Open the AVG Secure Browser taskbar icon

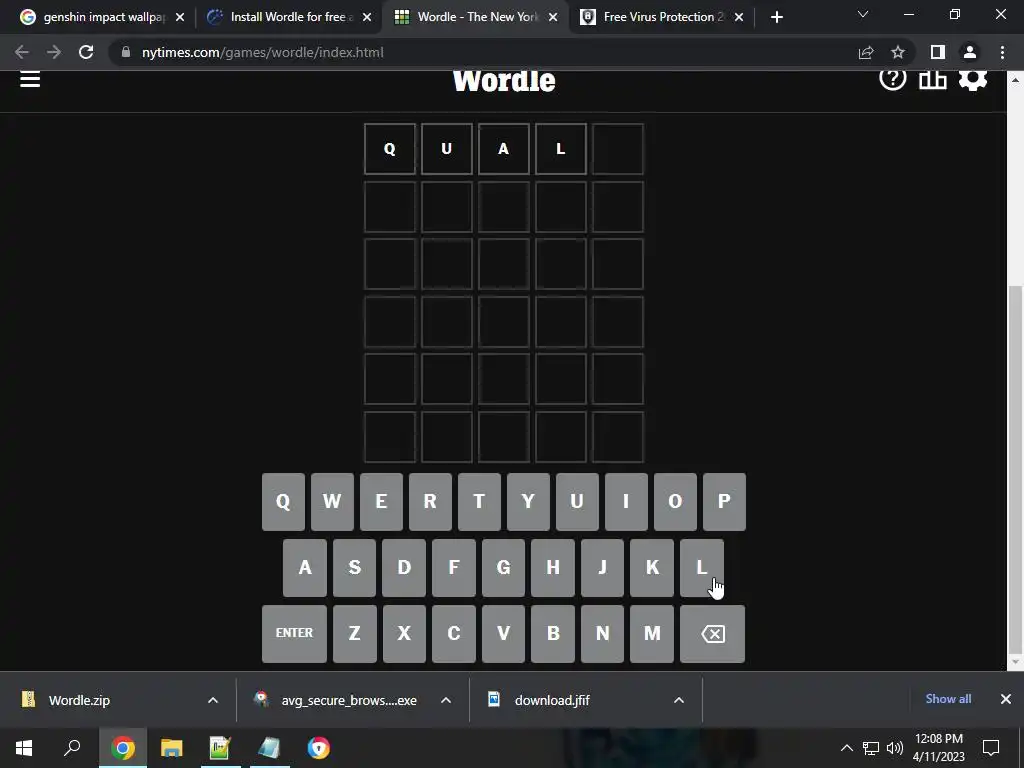tap(319, 748)
